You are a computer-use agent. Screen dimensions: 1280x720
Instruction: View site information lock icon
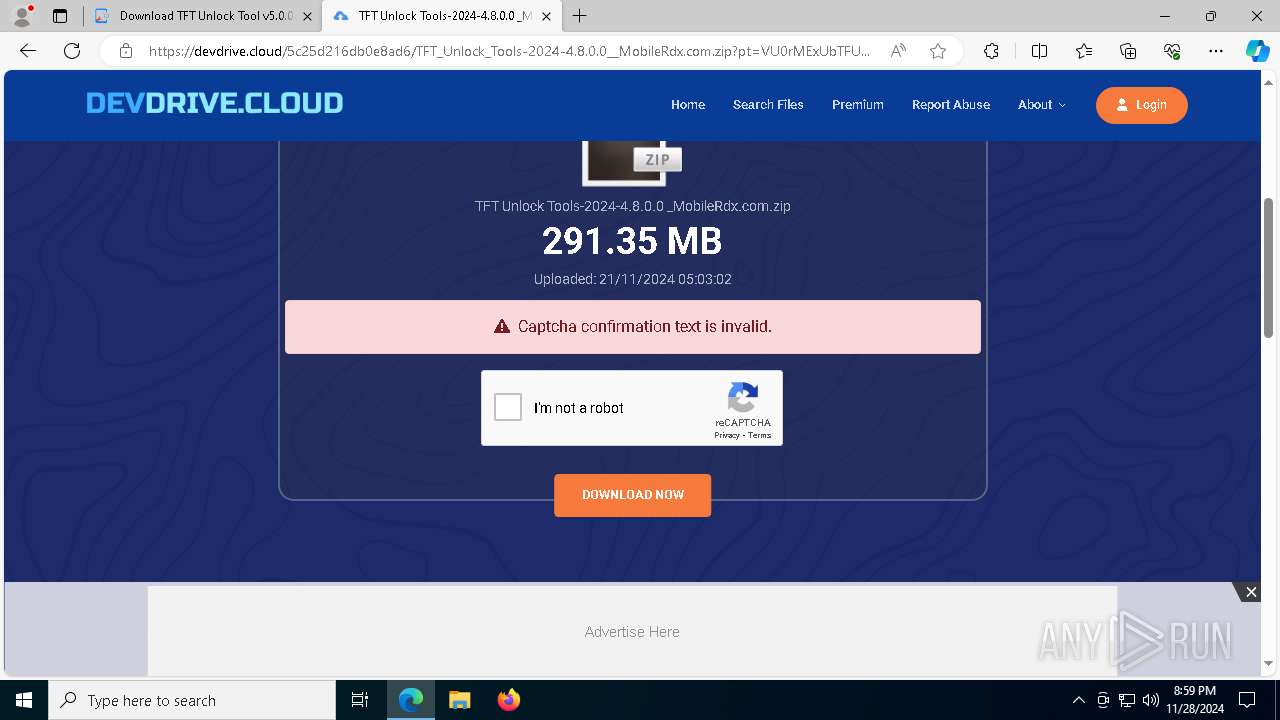(x=125, y=51)
